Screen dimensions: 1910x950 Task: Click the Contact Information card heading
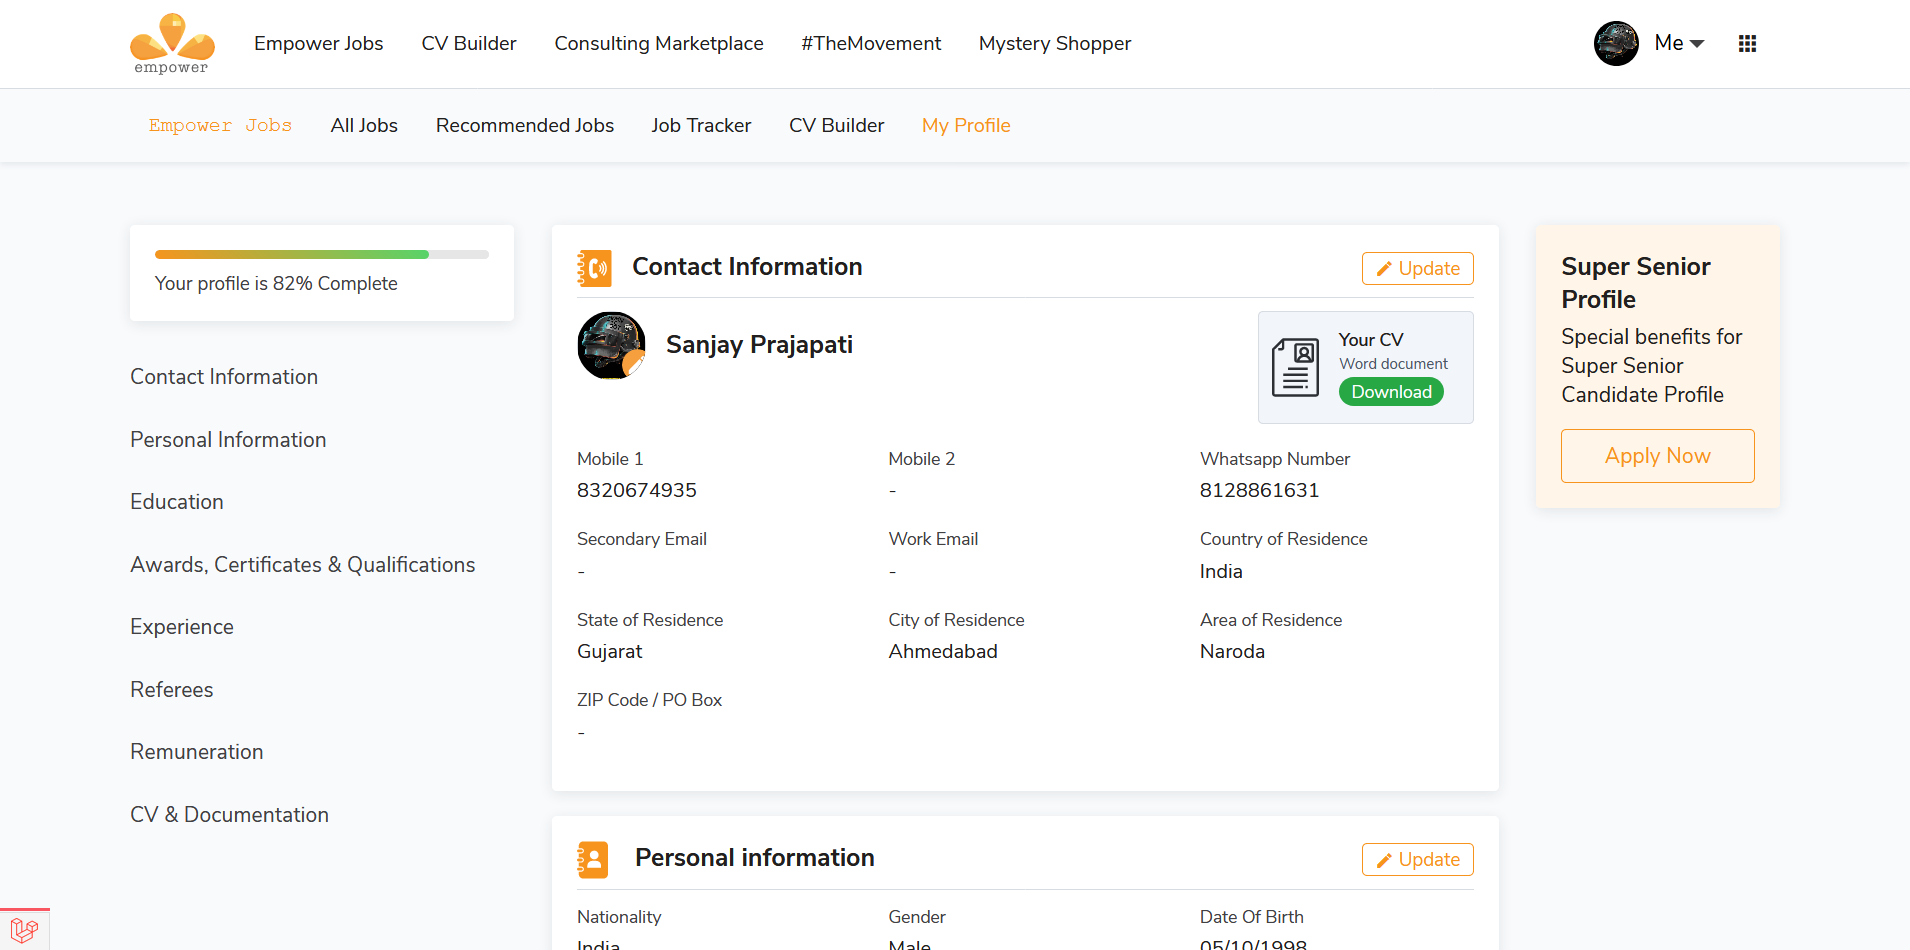(747, 267)
